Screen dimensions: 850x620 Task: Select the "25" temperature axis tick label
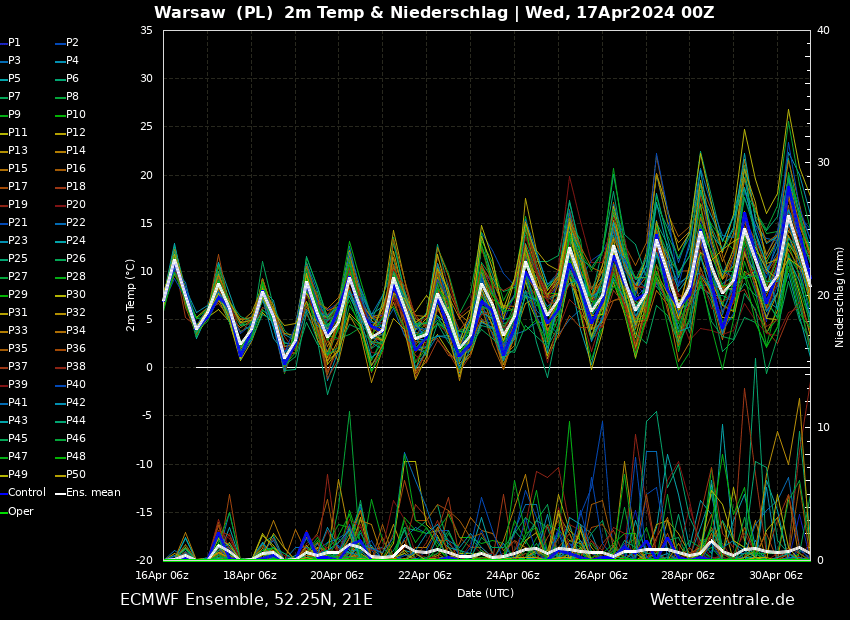pyautogui.click(x=146, y=127)
